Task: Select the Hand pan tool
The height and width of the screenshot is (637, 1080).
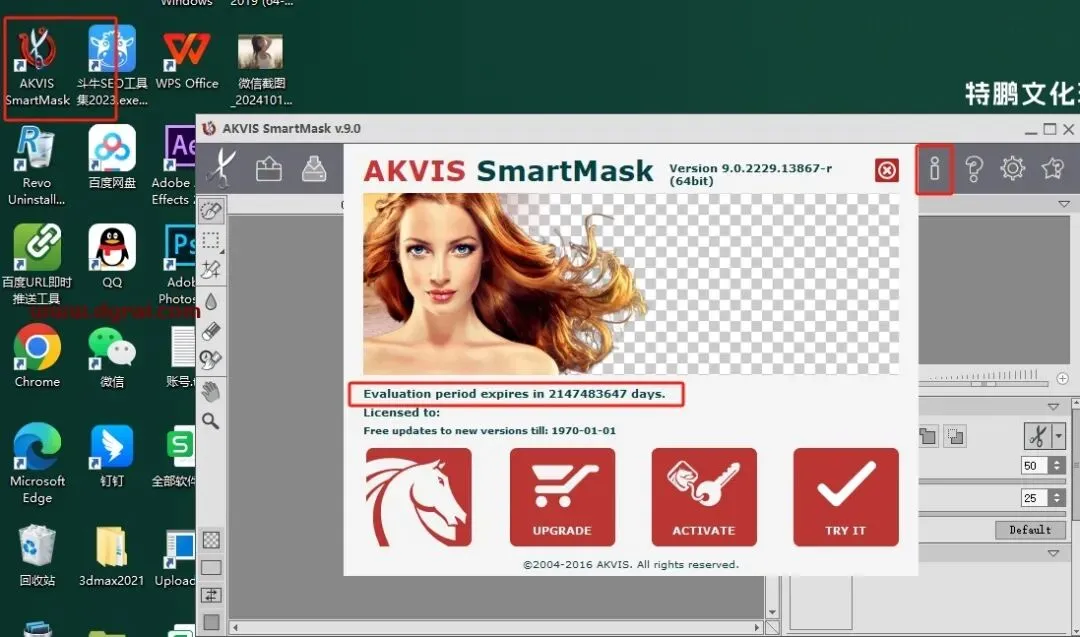Action: pyautogui.click(x=211, y=391)
